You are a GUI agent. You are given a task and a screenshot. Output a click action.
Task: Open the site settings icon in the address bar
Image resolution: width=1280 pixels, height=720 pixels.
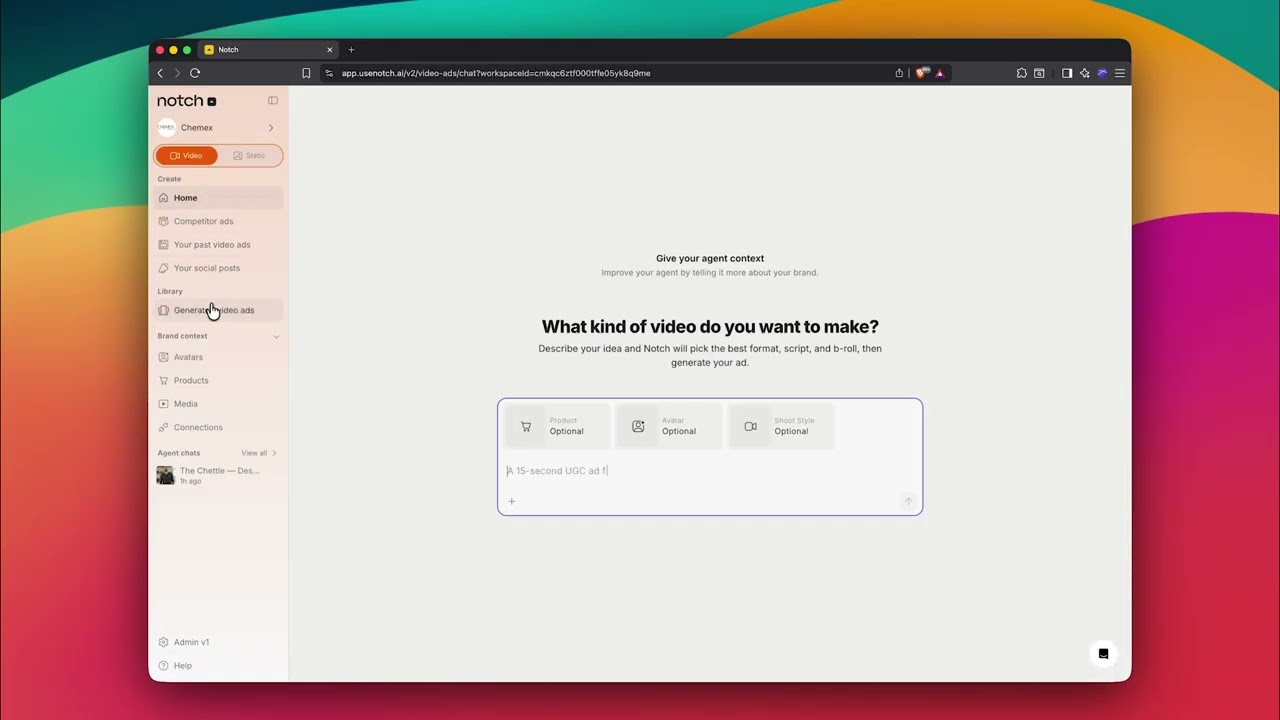(x=329, y=73)
